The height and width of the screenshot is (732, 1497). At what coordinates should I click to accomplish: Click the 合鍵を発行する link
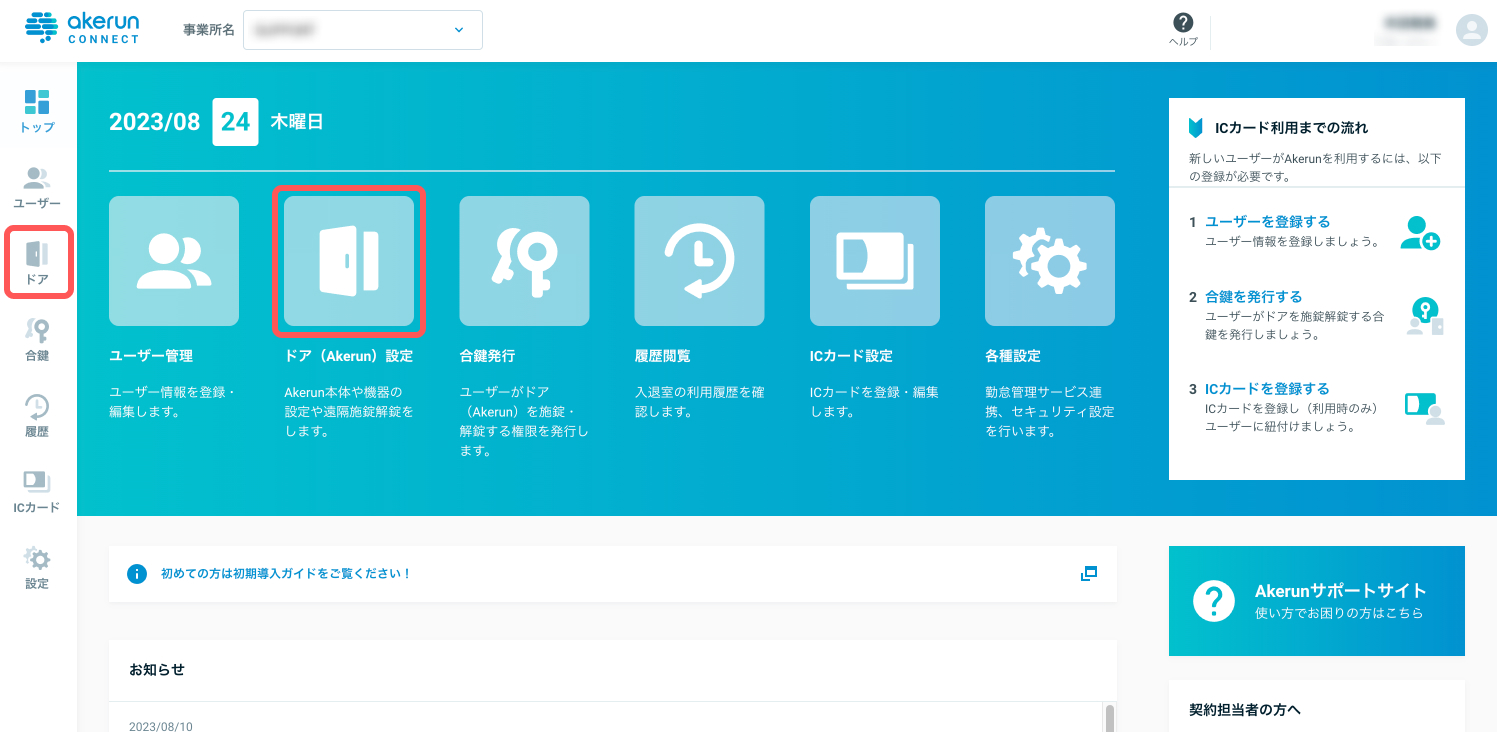(1254, 297)
